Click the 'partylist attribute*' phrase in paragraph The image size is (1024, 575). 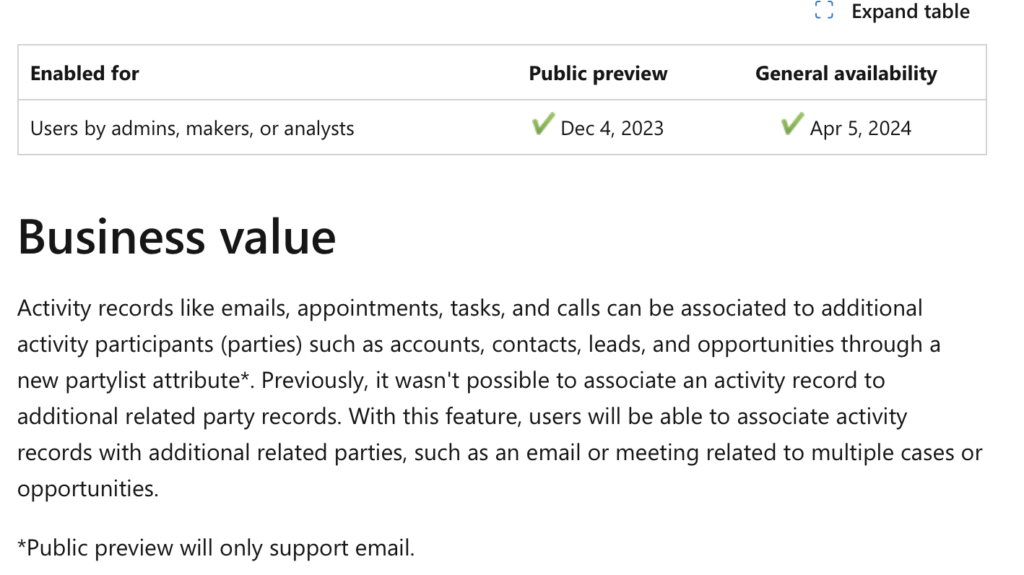(159, 380)
